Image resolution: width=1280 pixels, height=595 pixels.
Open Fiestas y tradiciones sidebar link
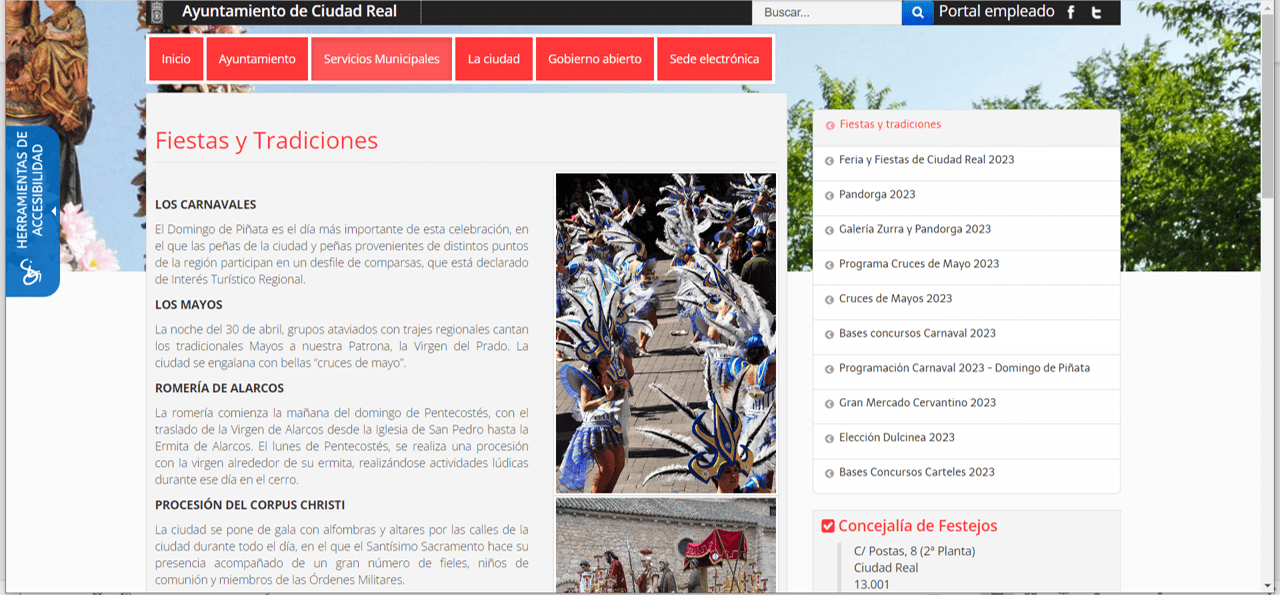click(x=890, y=124)
